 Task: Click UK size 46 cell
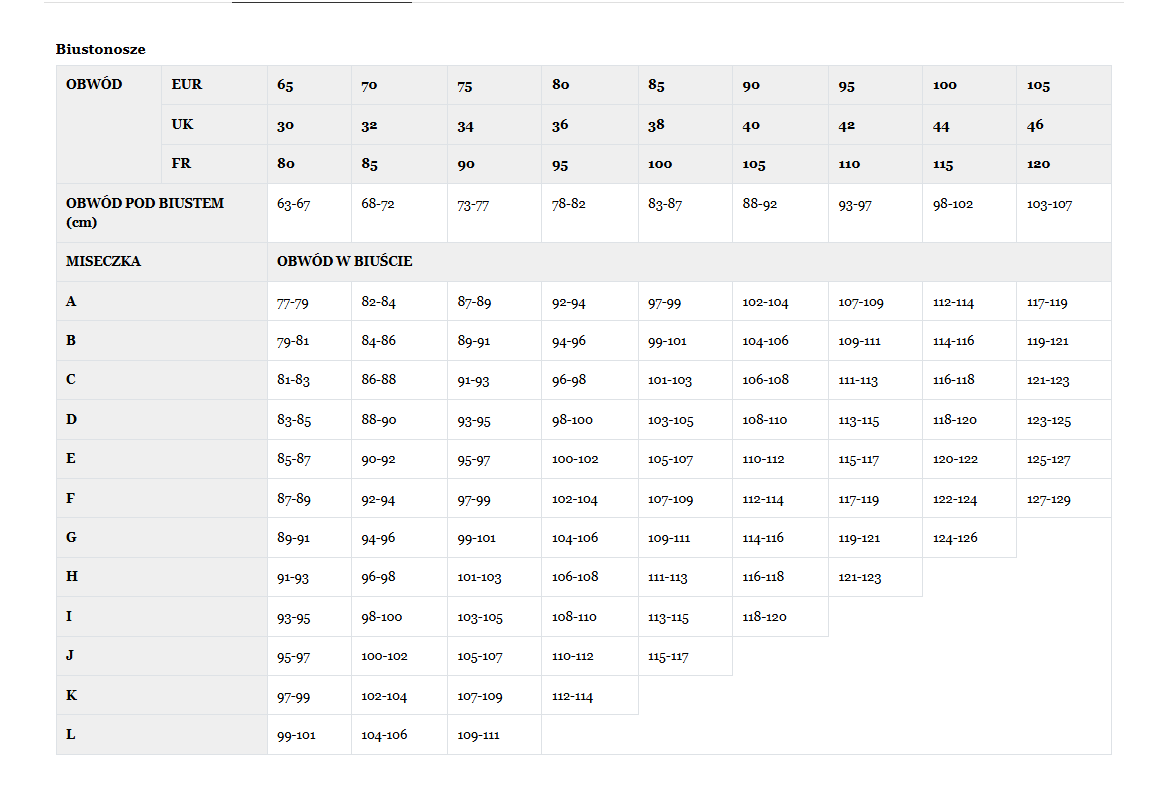1035,125
